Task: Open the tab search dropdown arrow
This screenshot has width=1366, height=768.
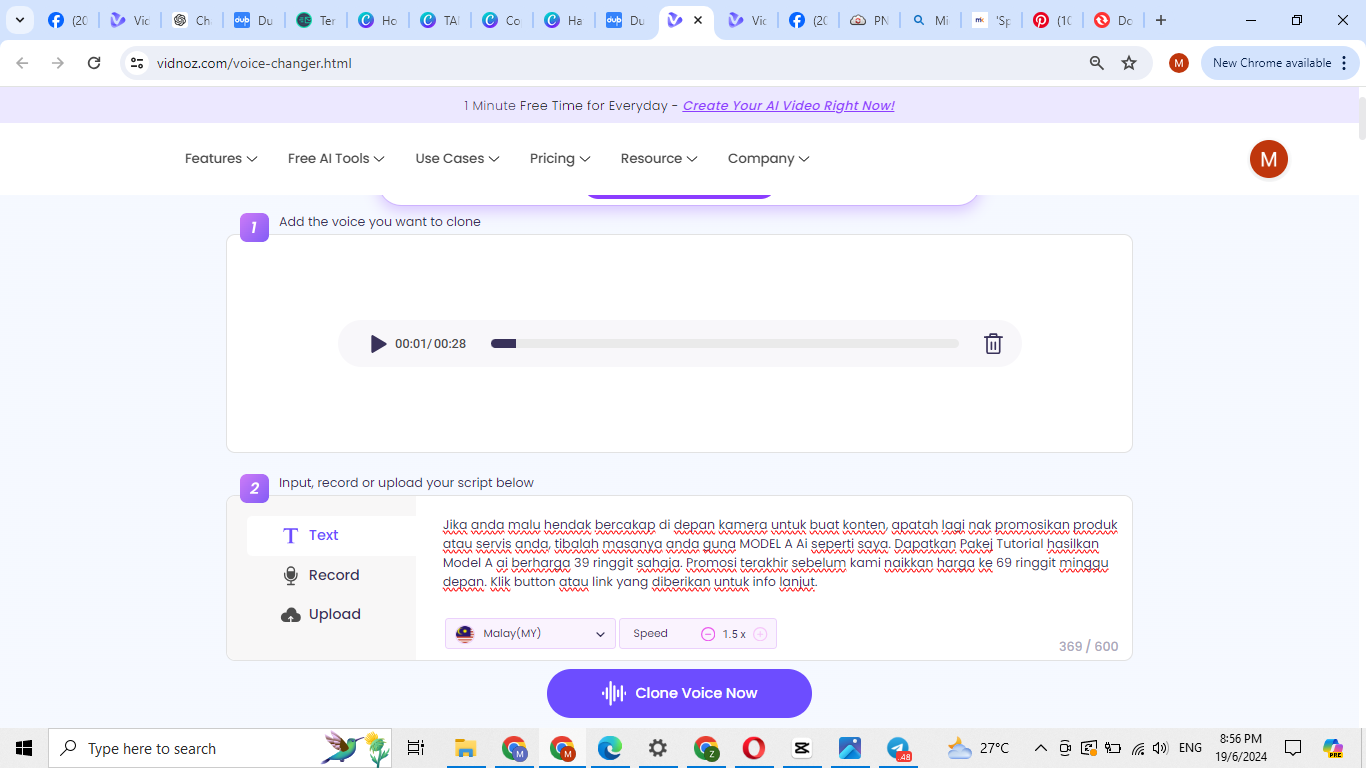Action: point(19,20)
